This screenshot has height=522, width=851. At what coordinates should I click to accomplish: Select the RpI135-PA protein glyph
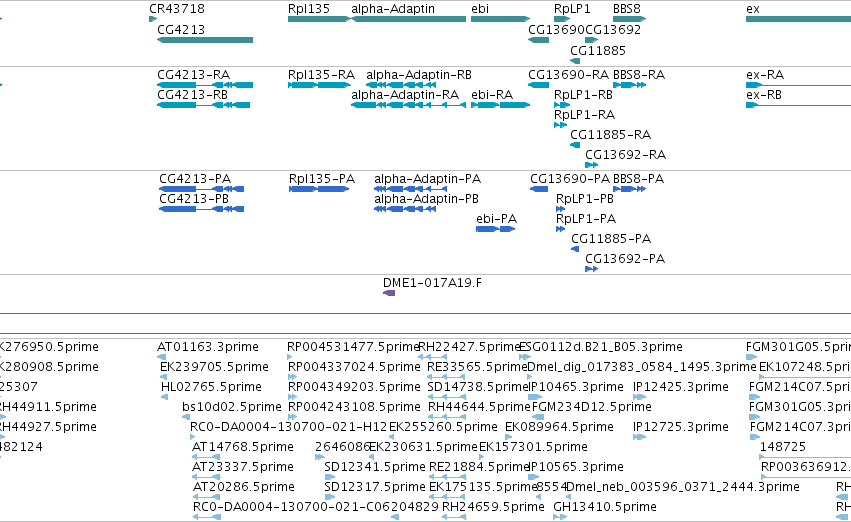(319, 189)
